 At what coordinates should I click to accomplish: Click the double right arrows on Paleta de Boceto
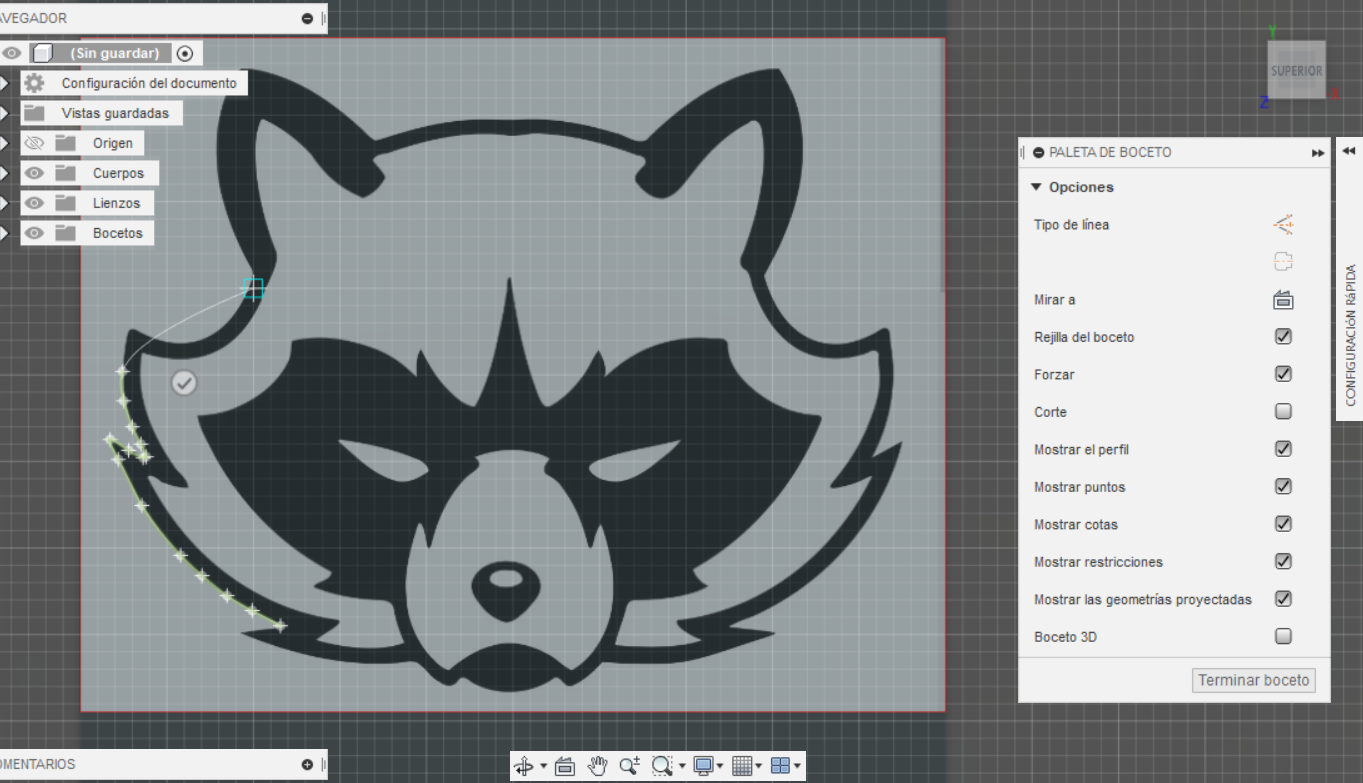1318,153
